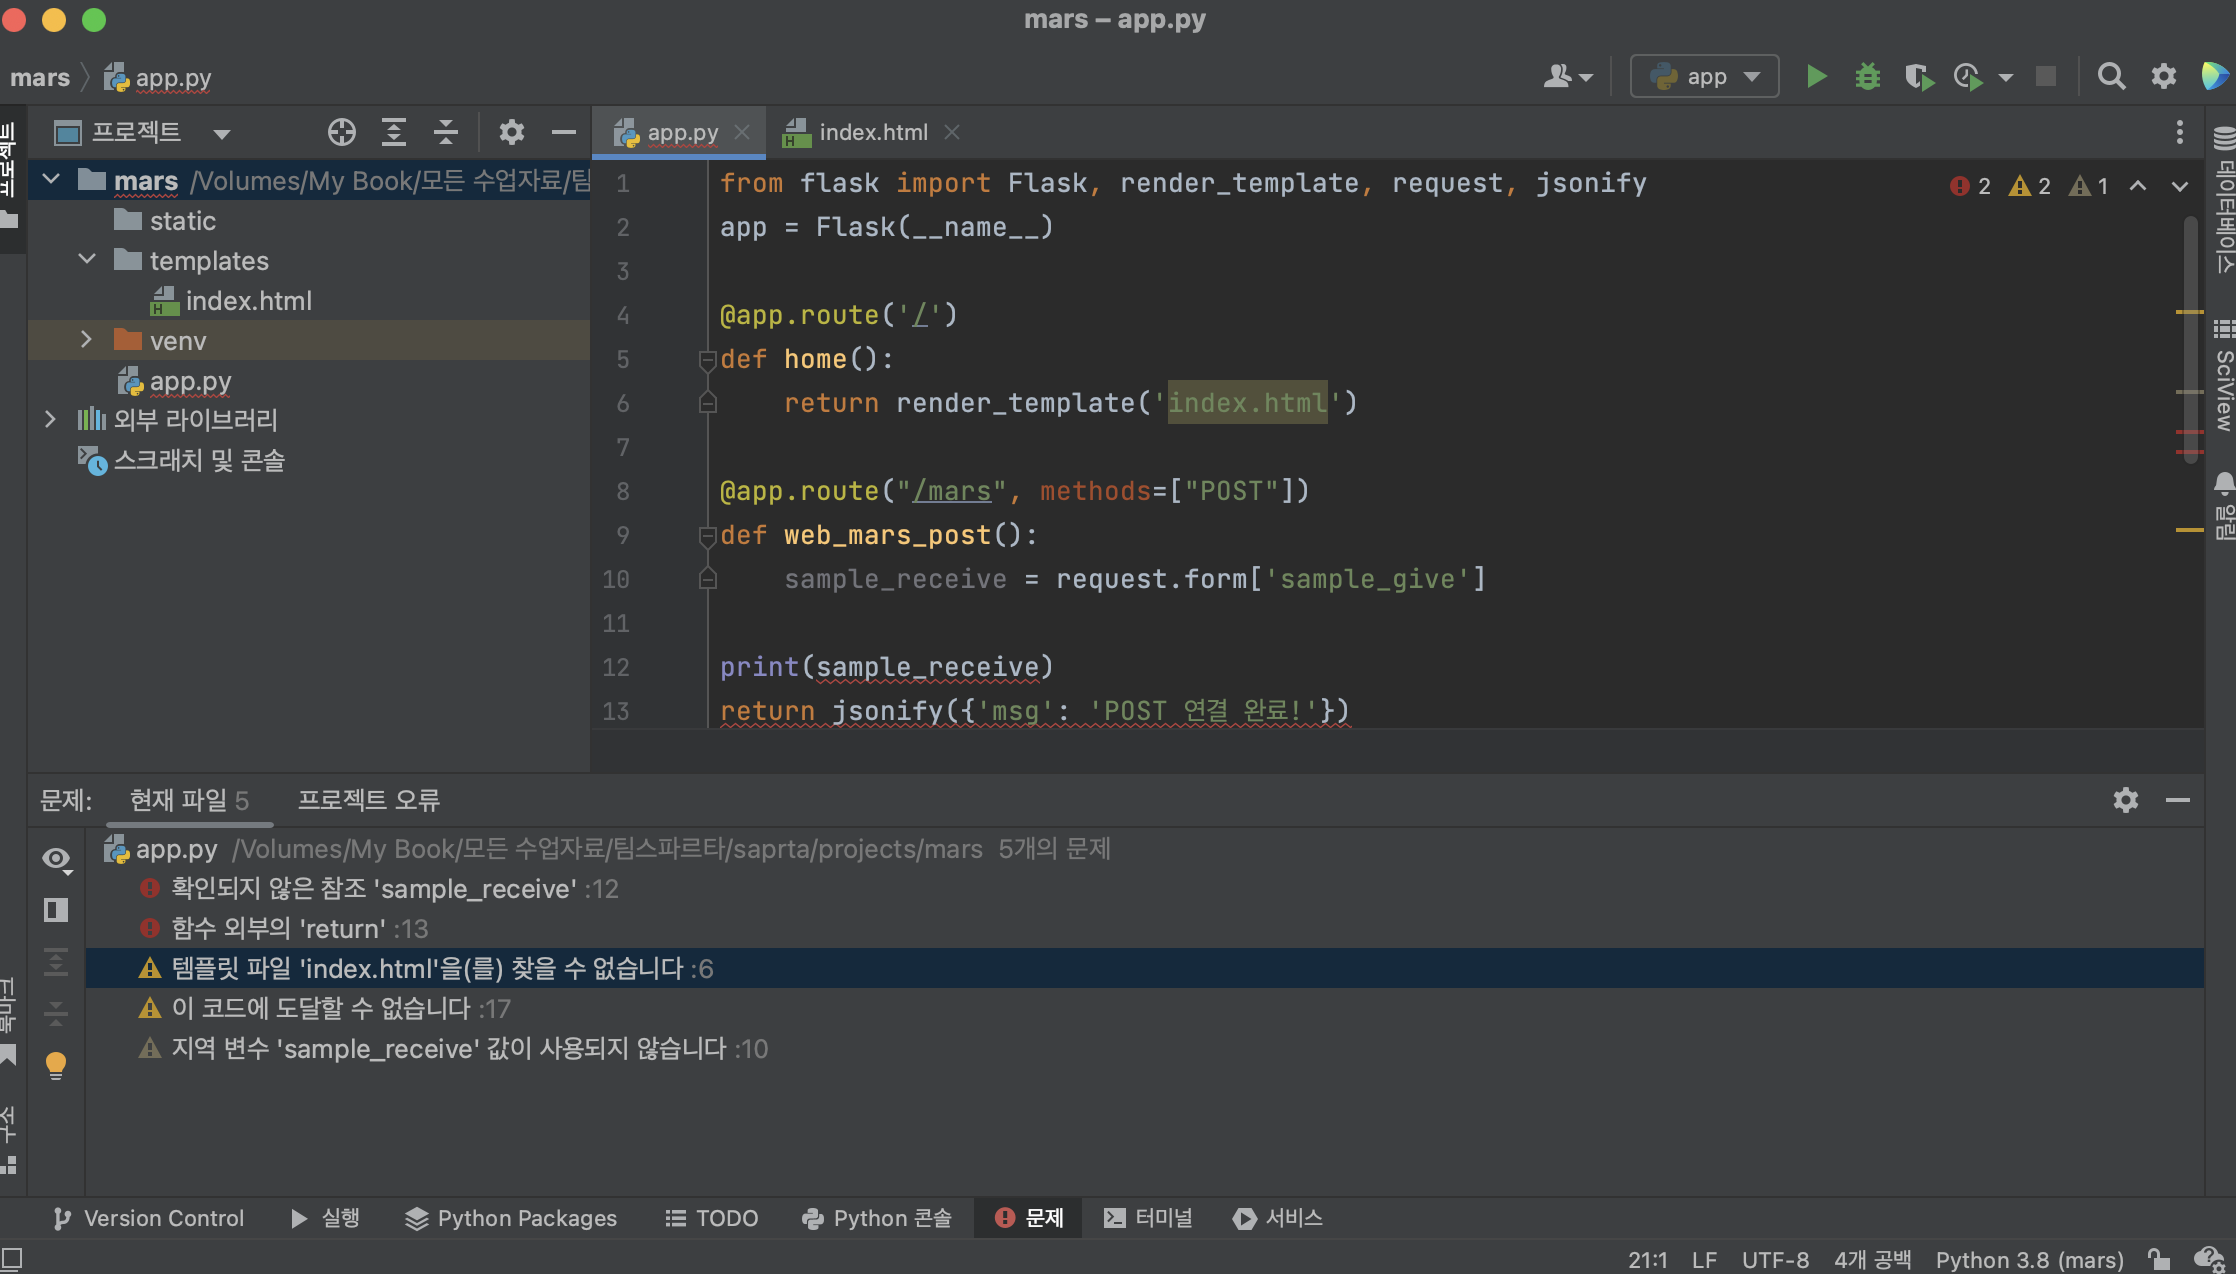Viewport: 2236px width, 1274px height.
Task: Toggle tool window bars square icon
Action: 11,1259
